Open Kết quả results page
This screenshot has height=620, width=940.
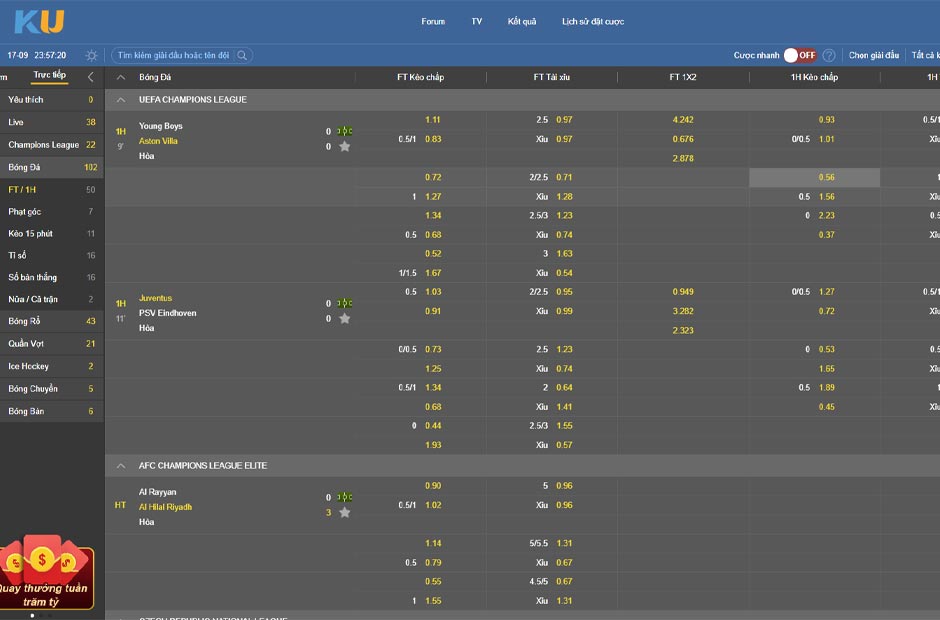[x=522, y=22]
